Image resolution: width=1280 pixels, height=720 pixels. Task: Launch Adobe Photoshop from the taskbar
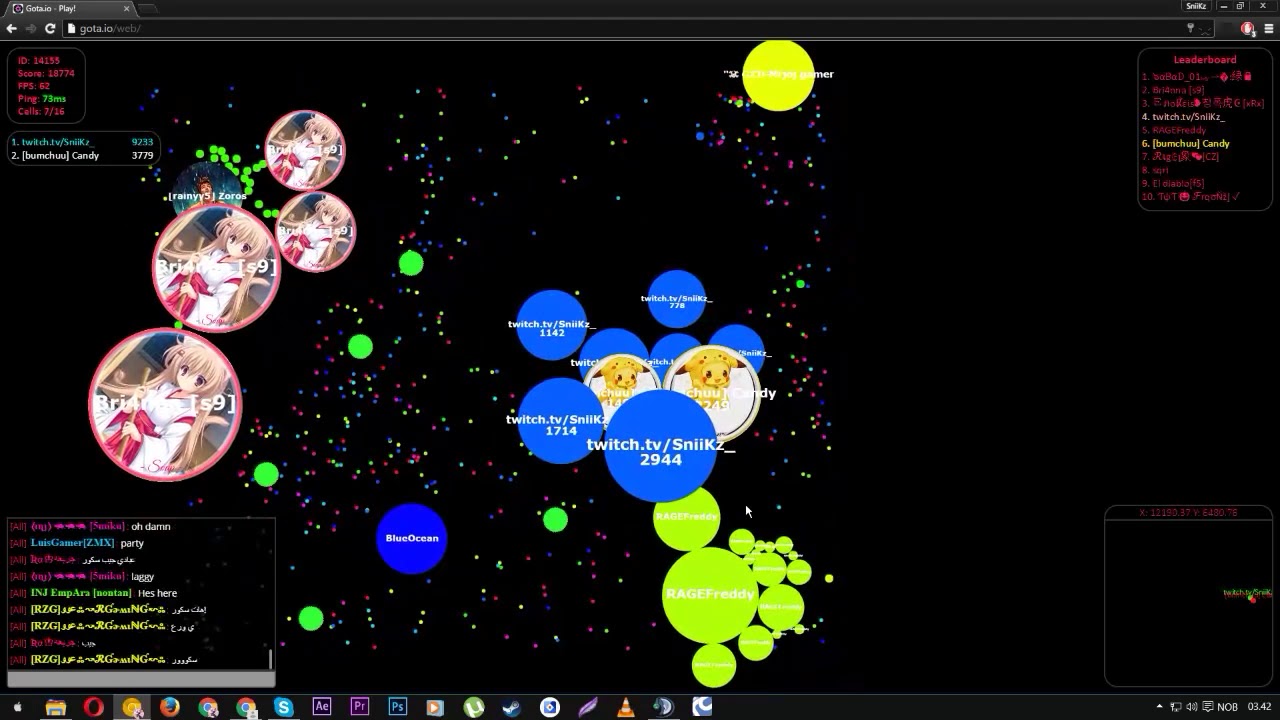(397, 707)
